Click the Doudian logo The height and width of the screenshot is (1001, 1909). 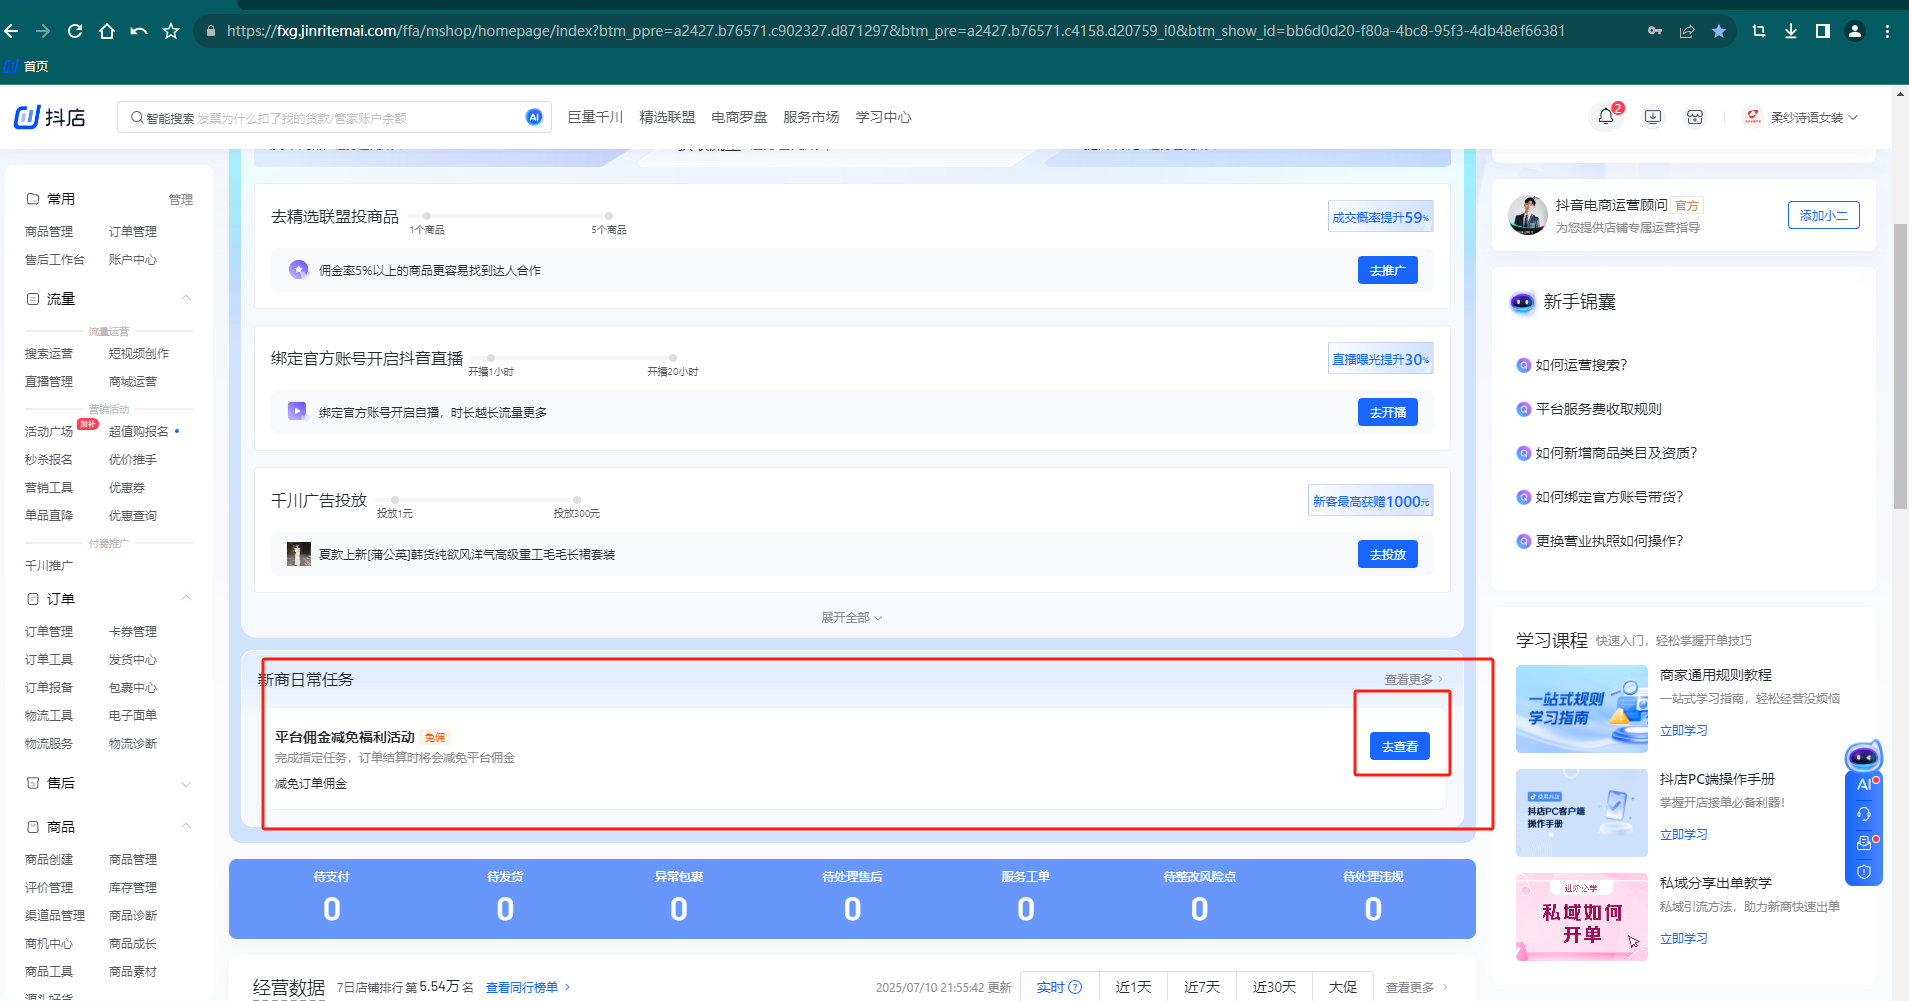point(50,117)
